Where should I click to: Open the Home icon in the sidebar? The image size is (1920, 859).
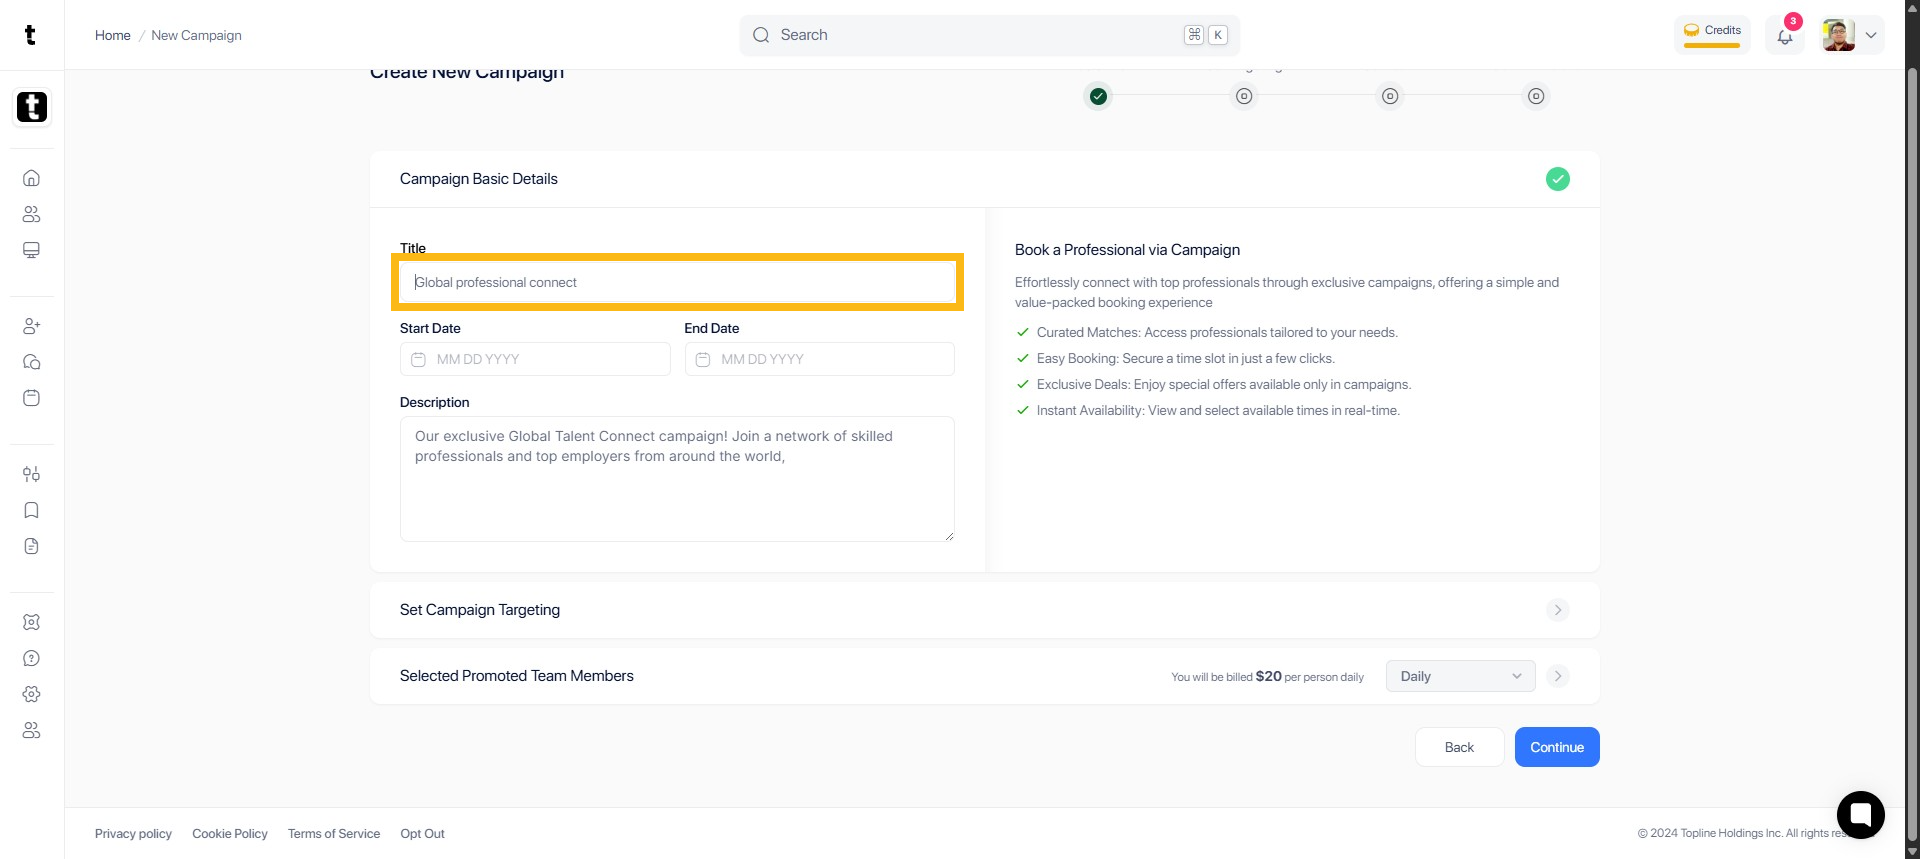tap(32, 178)
